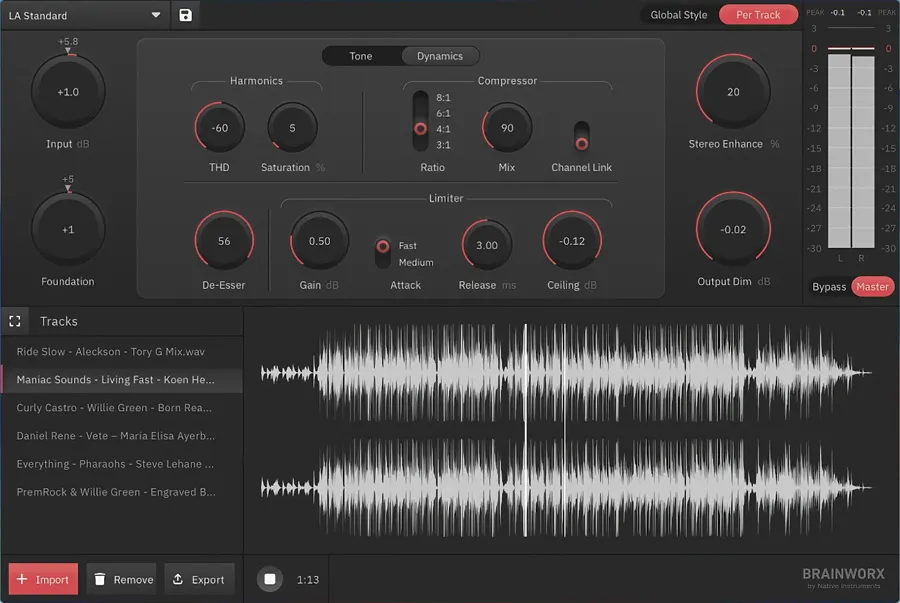Click the expand icon beside Tracks
The width and height of the screenshot is (900, 603).
pos(15,321)
